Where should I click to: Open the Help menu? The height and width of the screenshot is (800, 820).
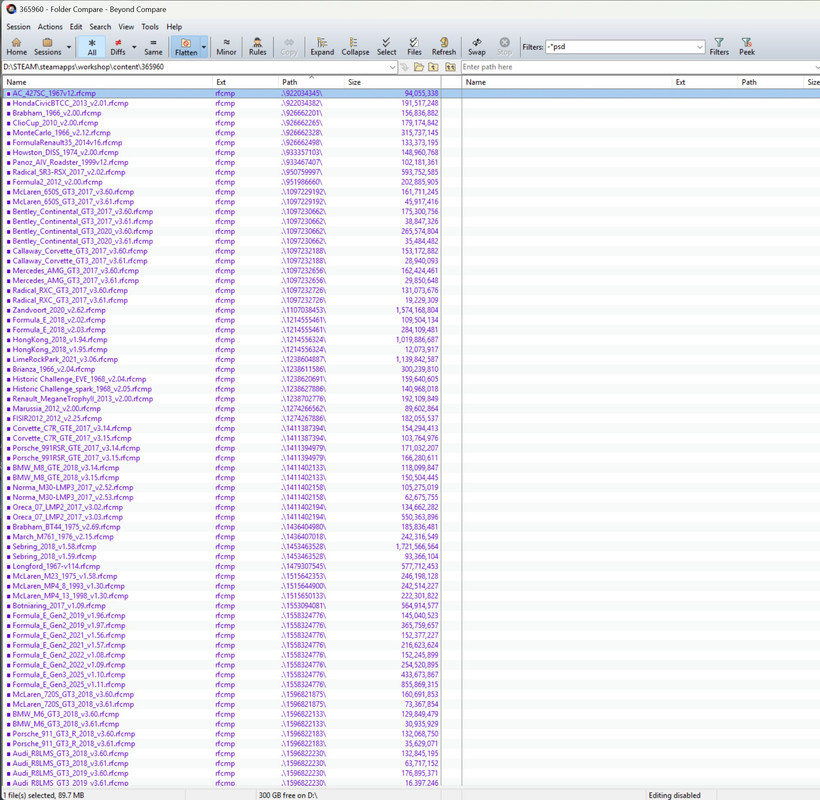[x=174, y=27]
